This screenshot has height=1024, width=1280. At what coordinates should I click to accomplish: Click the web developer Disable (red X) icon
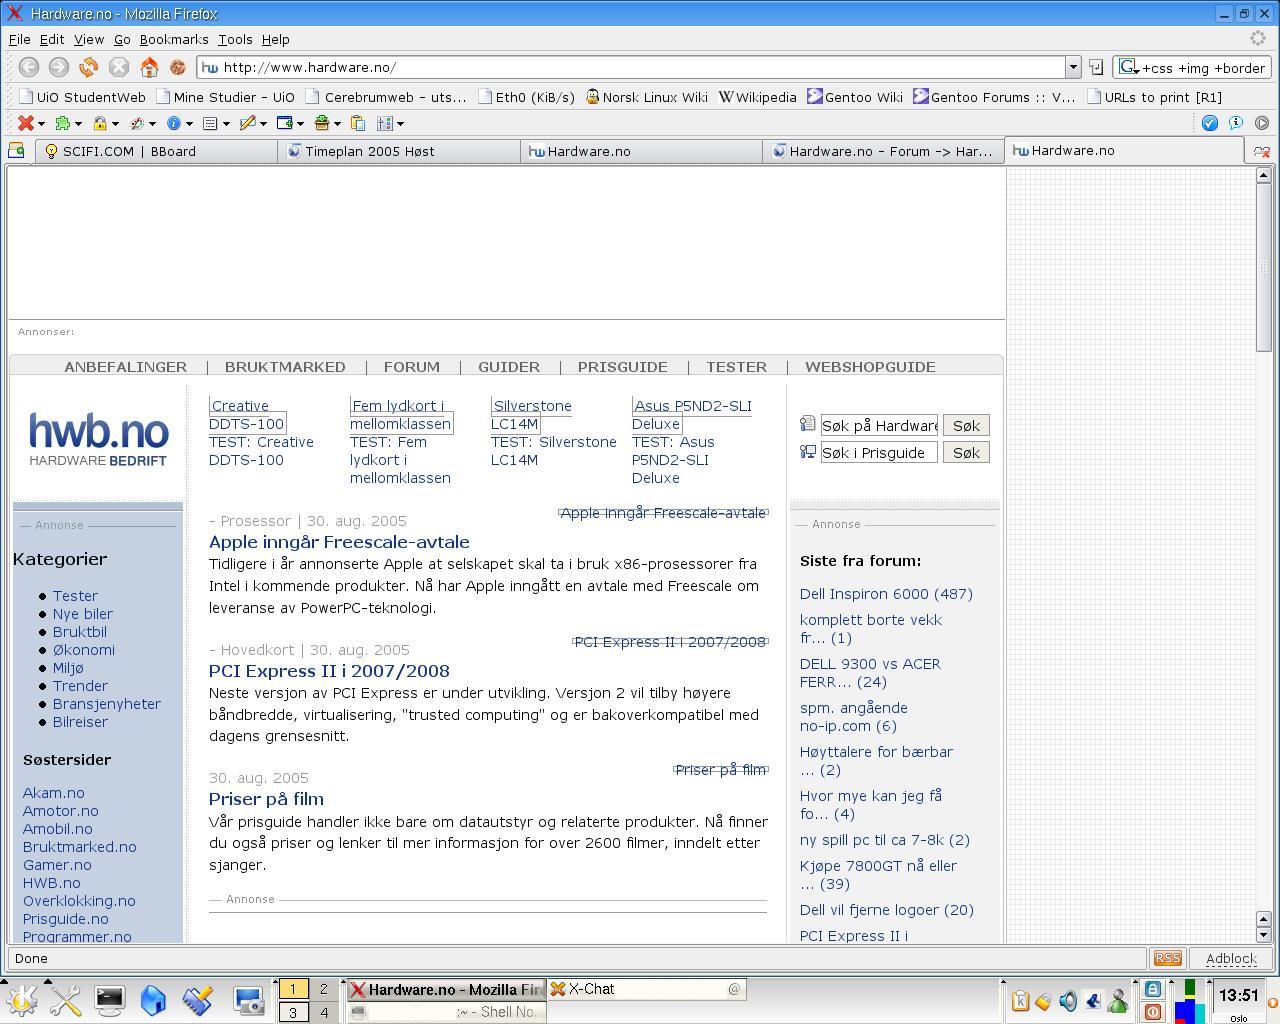26,123
